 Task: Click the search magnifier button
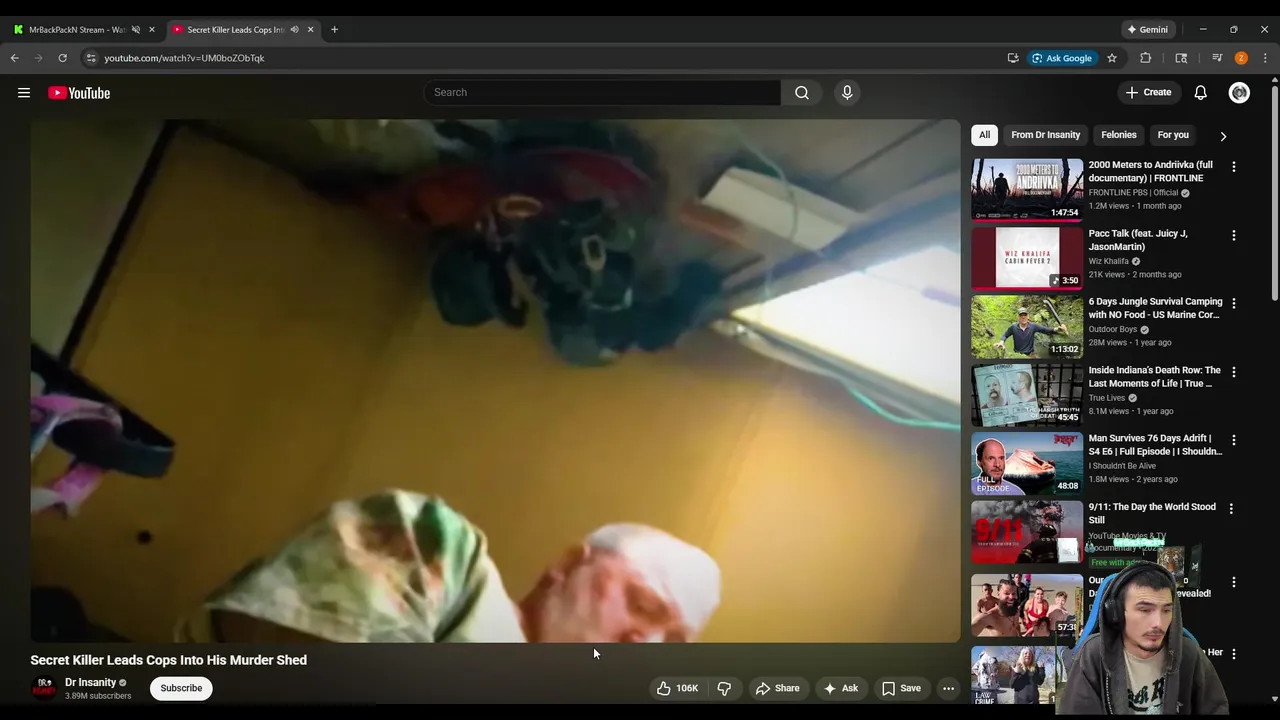coord(801,93)
